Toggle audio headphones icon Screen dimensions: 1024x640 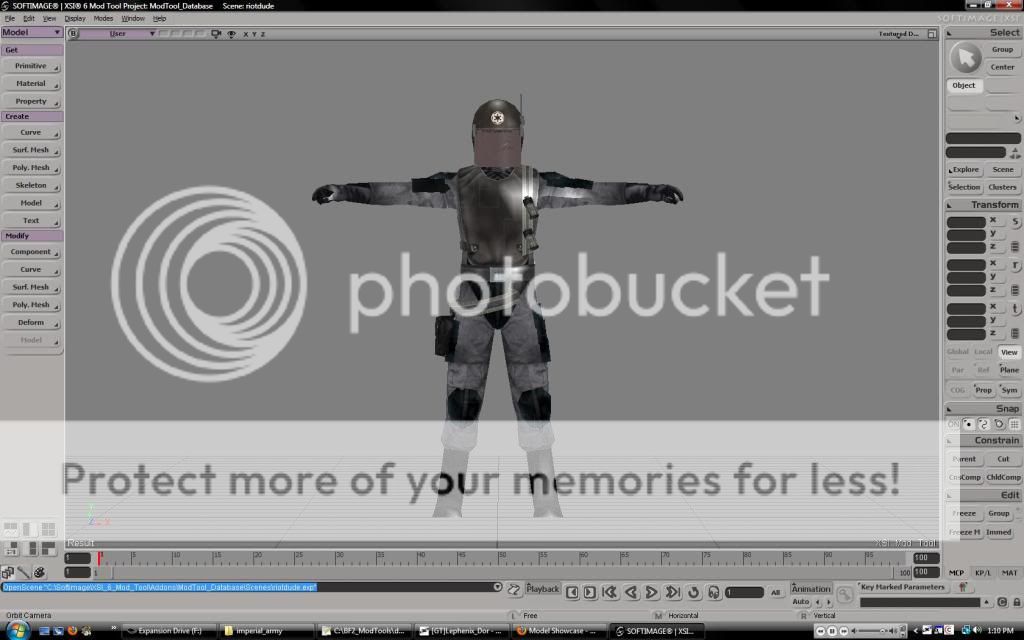coord(714,592)
